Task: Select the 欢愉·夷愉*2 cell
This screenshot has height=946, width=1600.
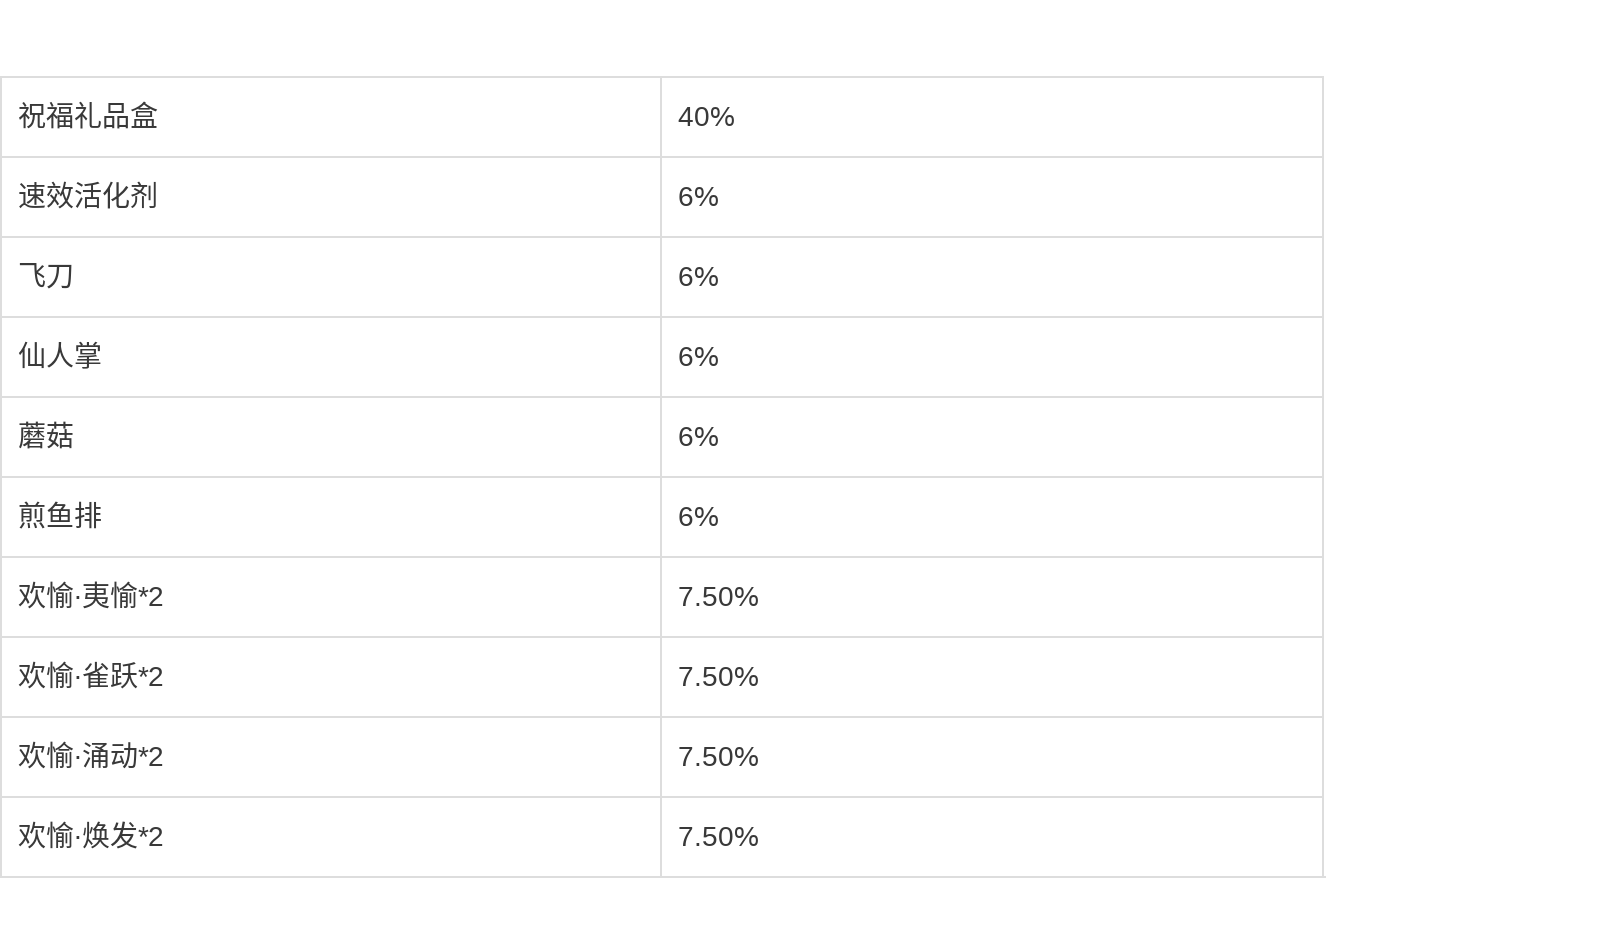Action: pyautogui.click(x=90, y=597)
